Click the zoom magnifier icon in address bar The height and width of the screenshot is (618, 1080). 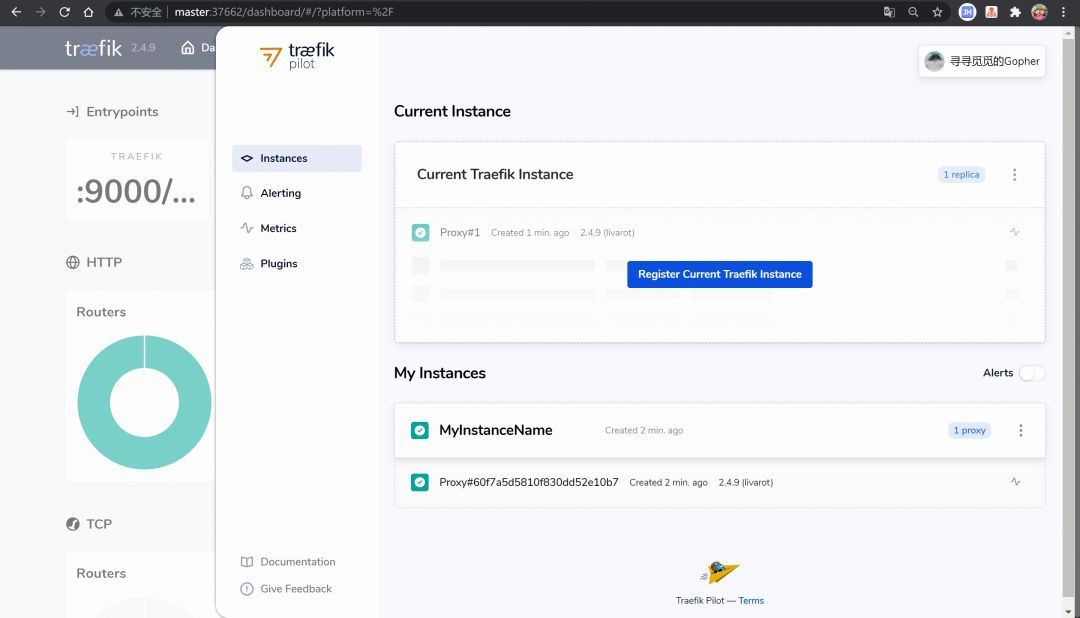[x=913, y=12]
